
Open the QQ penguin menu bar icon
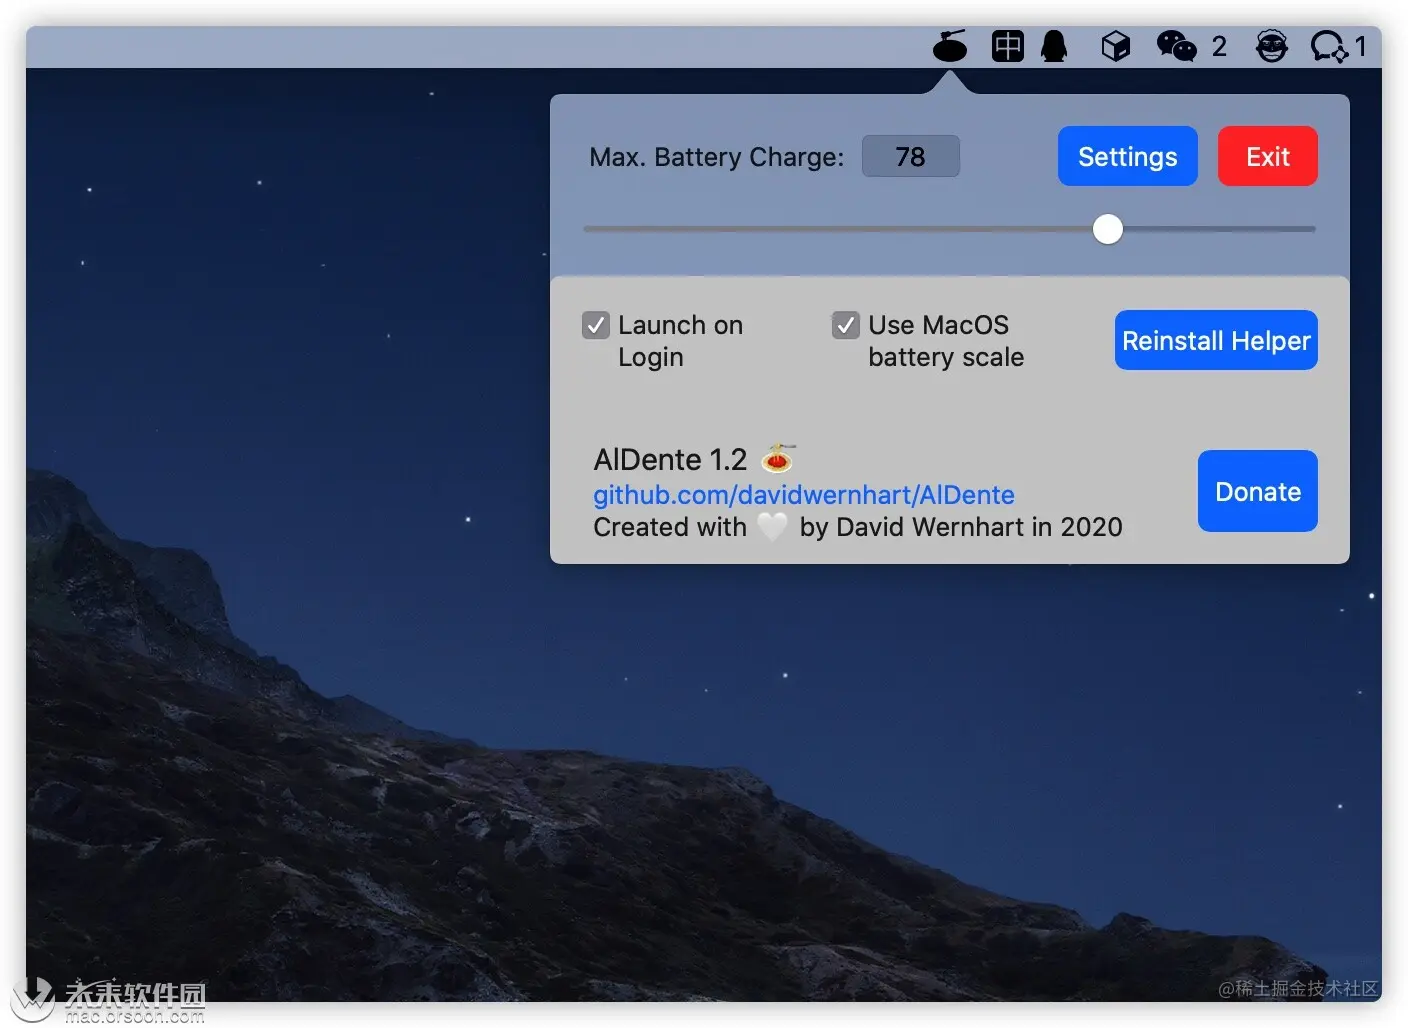[1054, 46]
